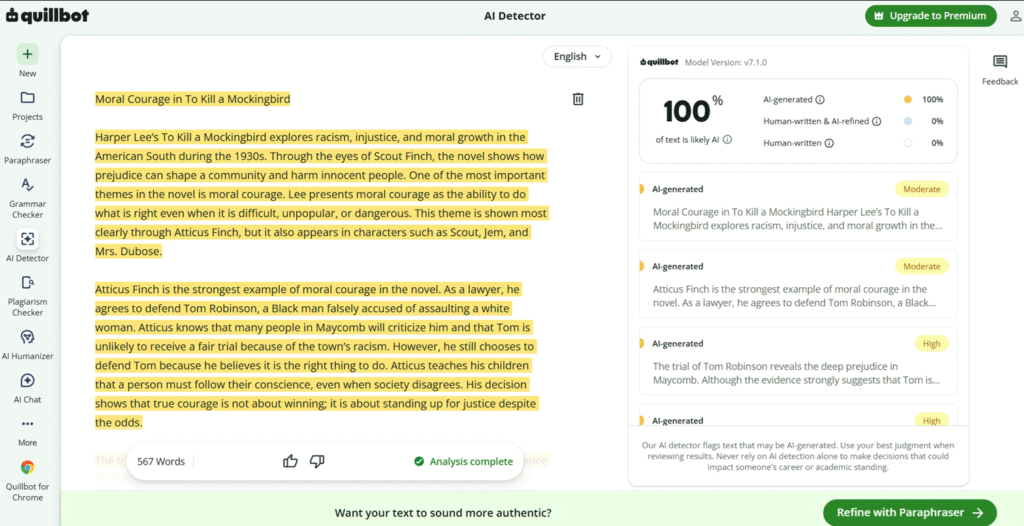Viewport: 1024px width, 526px height.
Task: Open the Feedback panel icon
Action: (x=1000, y=62)
